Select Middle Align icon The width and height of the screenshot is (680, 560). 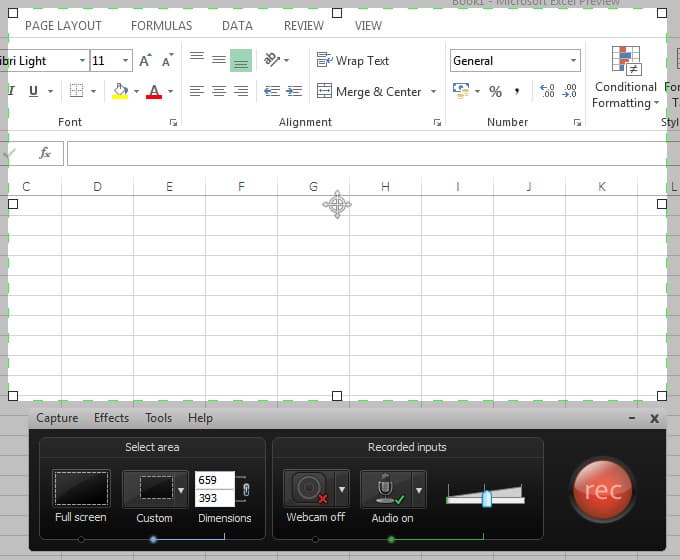pos(219,60)
